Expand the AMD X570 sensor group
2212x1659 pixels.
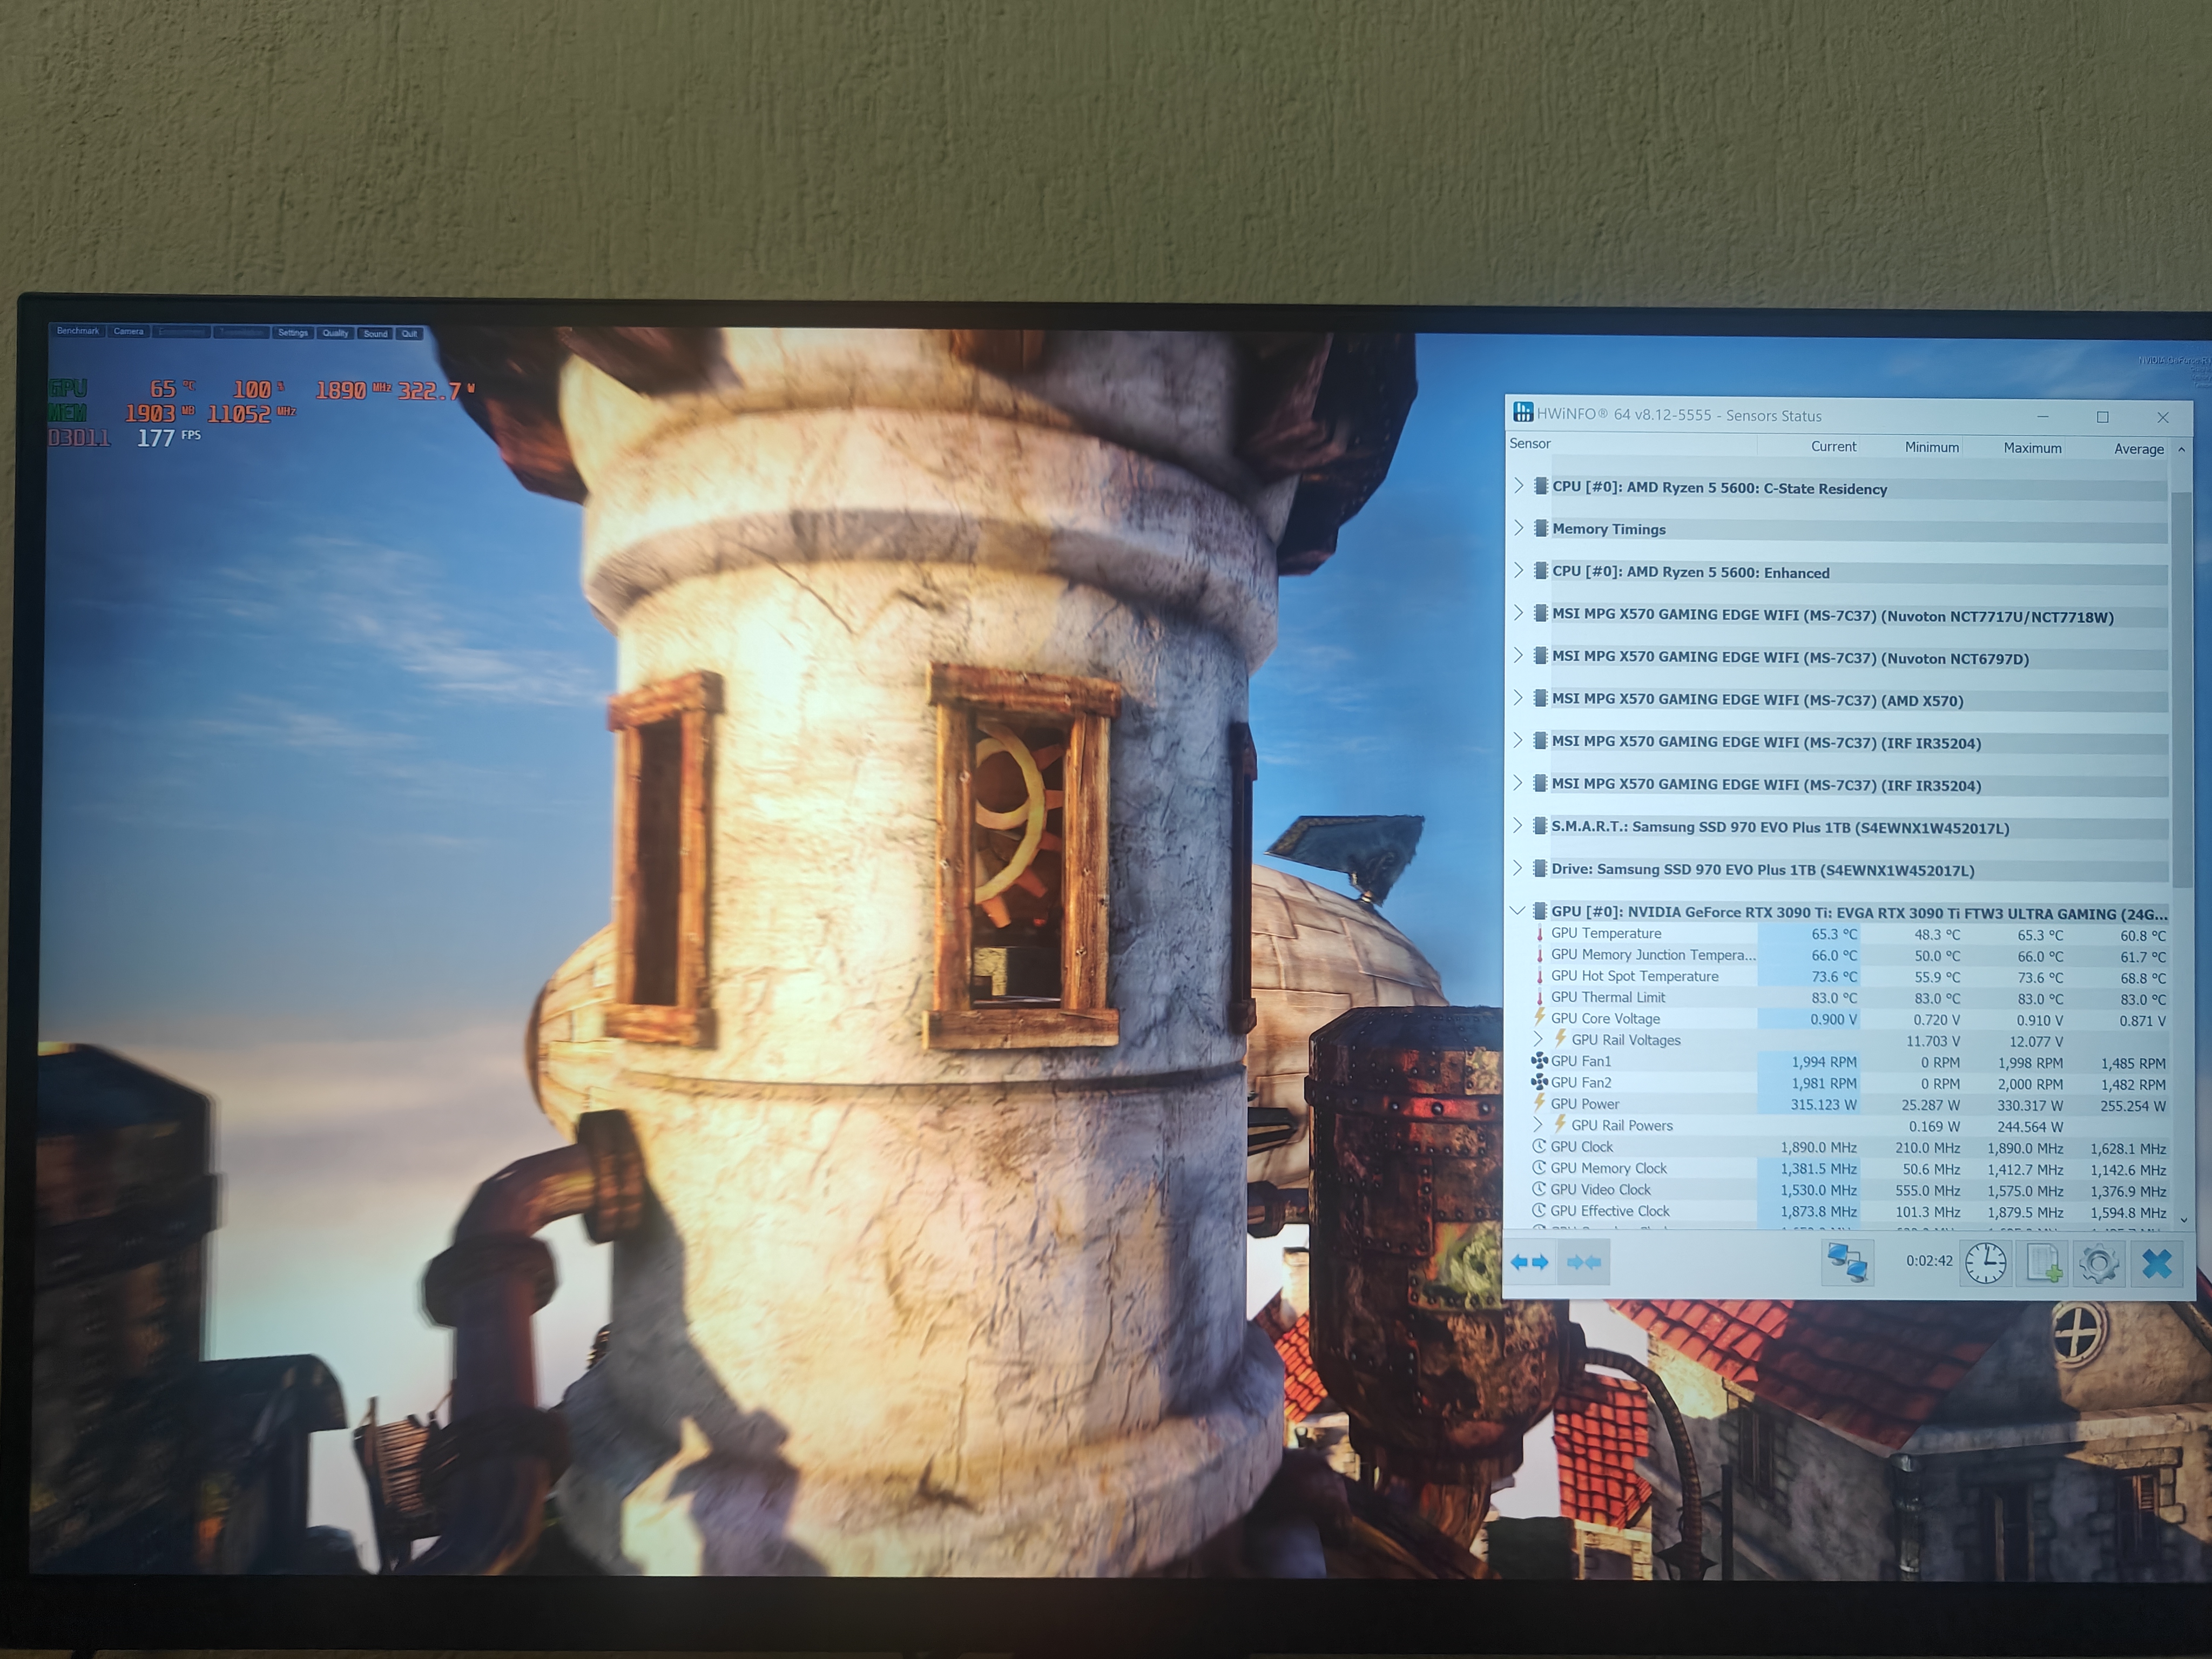(x=1519, y=697)
